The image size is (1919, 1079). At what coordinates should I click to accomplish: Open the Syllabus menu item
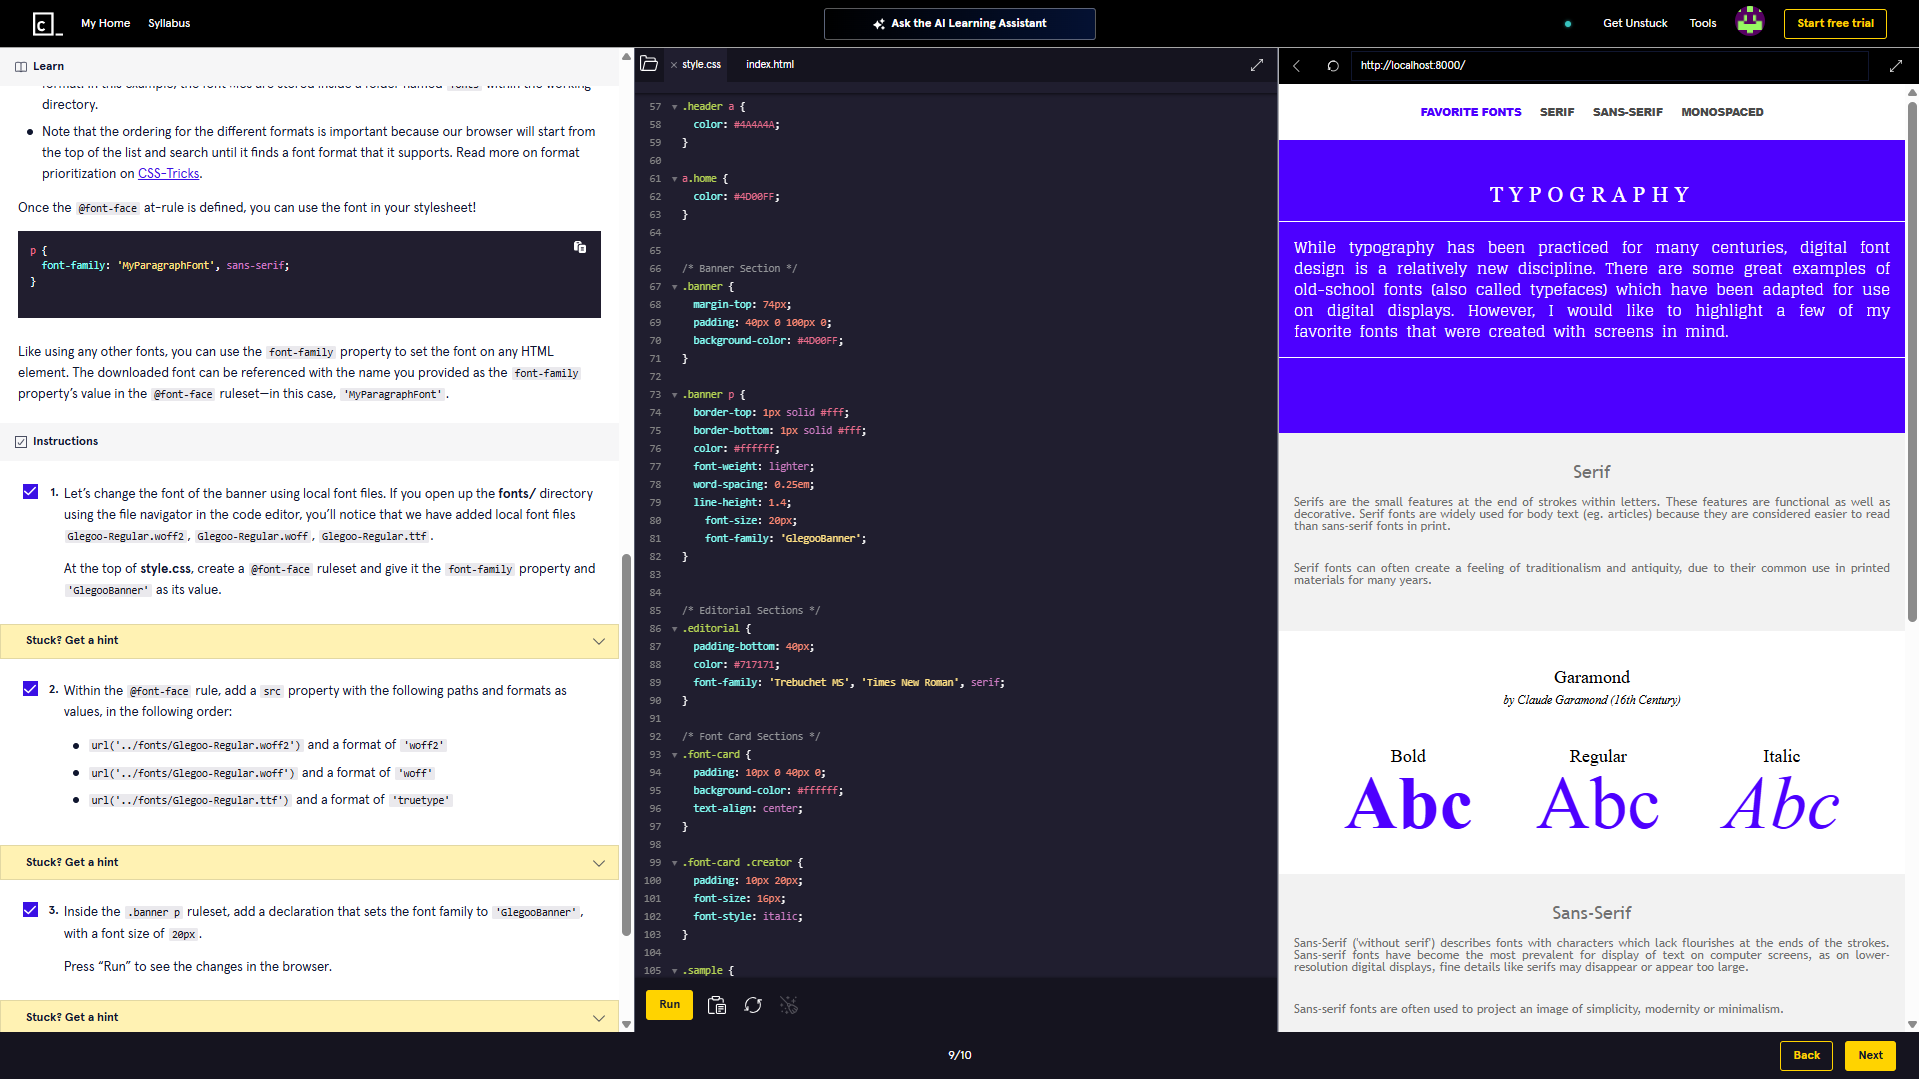[169, 23]
